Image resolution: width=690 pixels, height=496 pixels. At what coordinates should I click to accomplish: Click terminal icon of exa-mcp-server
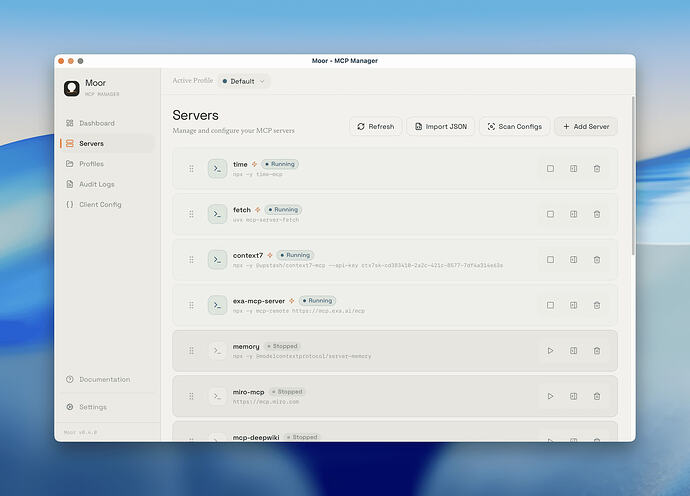click(217, 305)
